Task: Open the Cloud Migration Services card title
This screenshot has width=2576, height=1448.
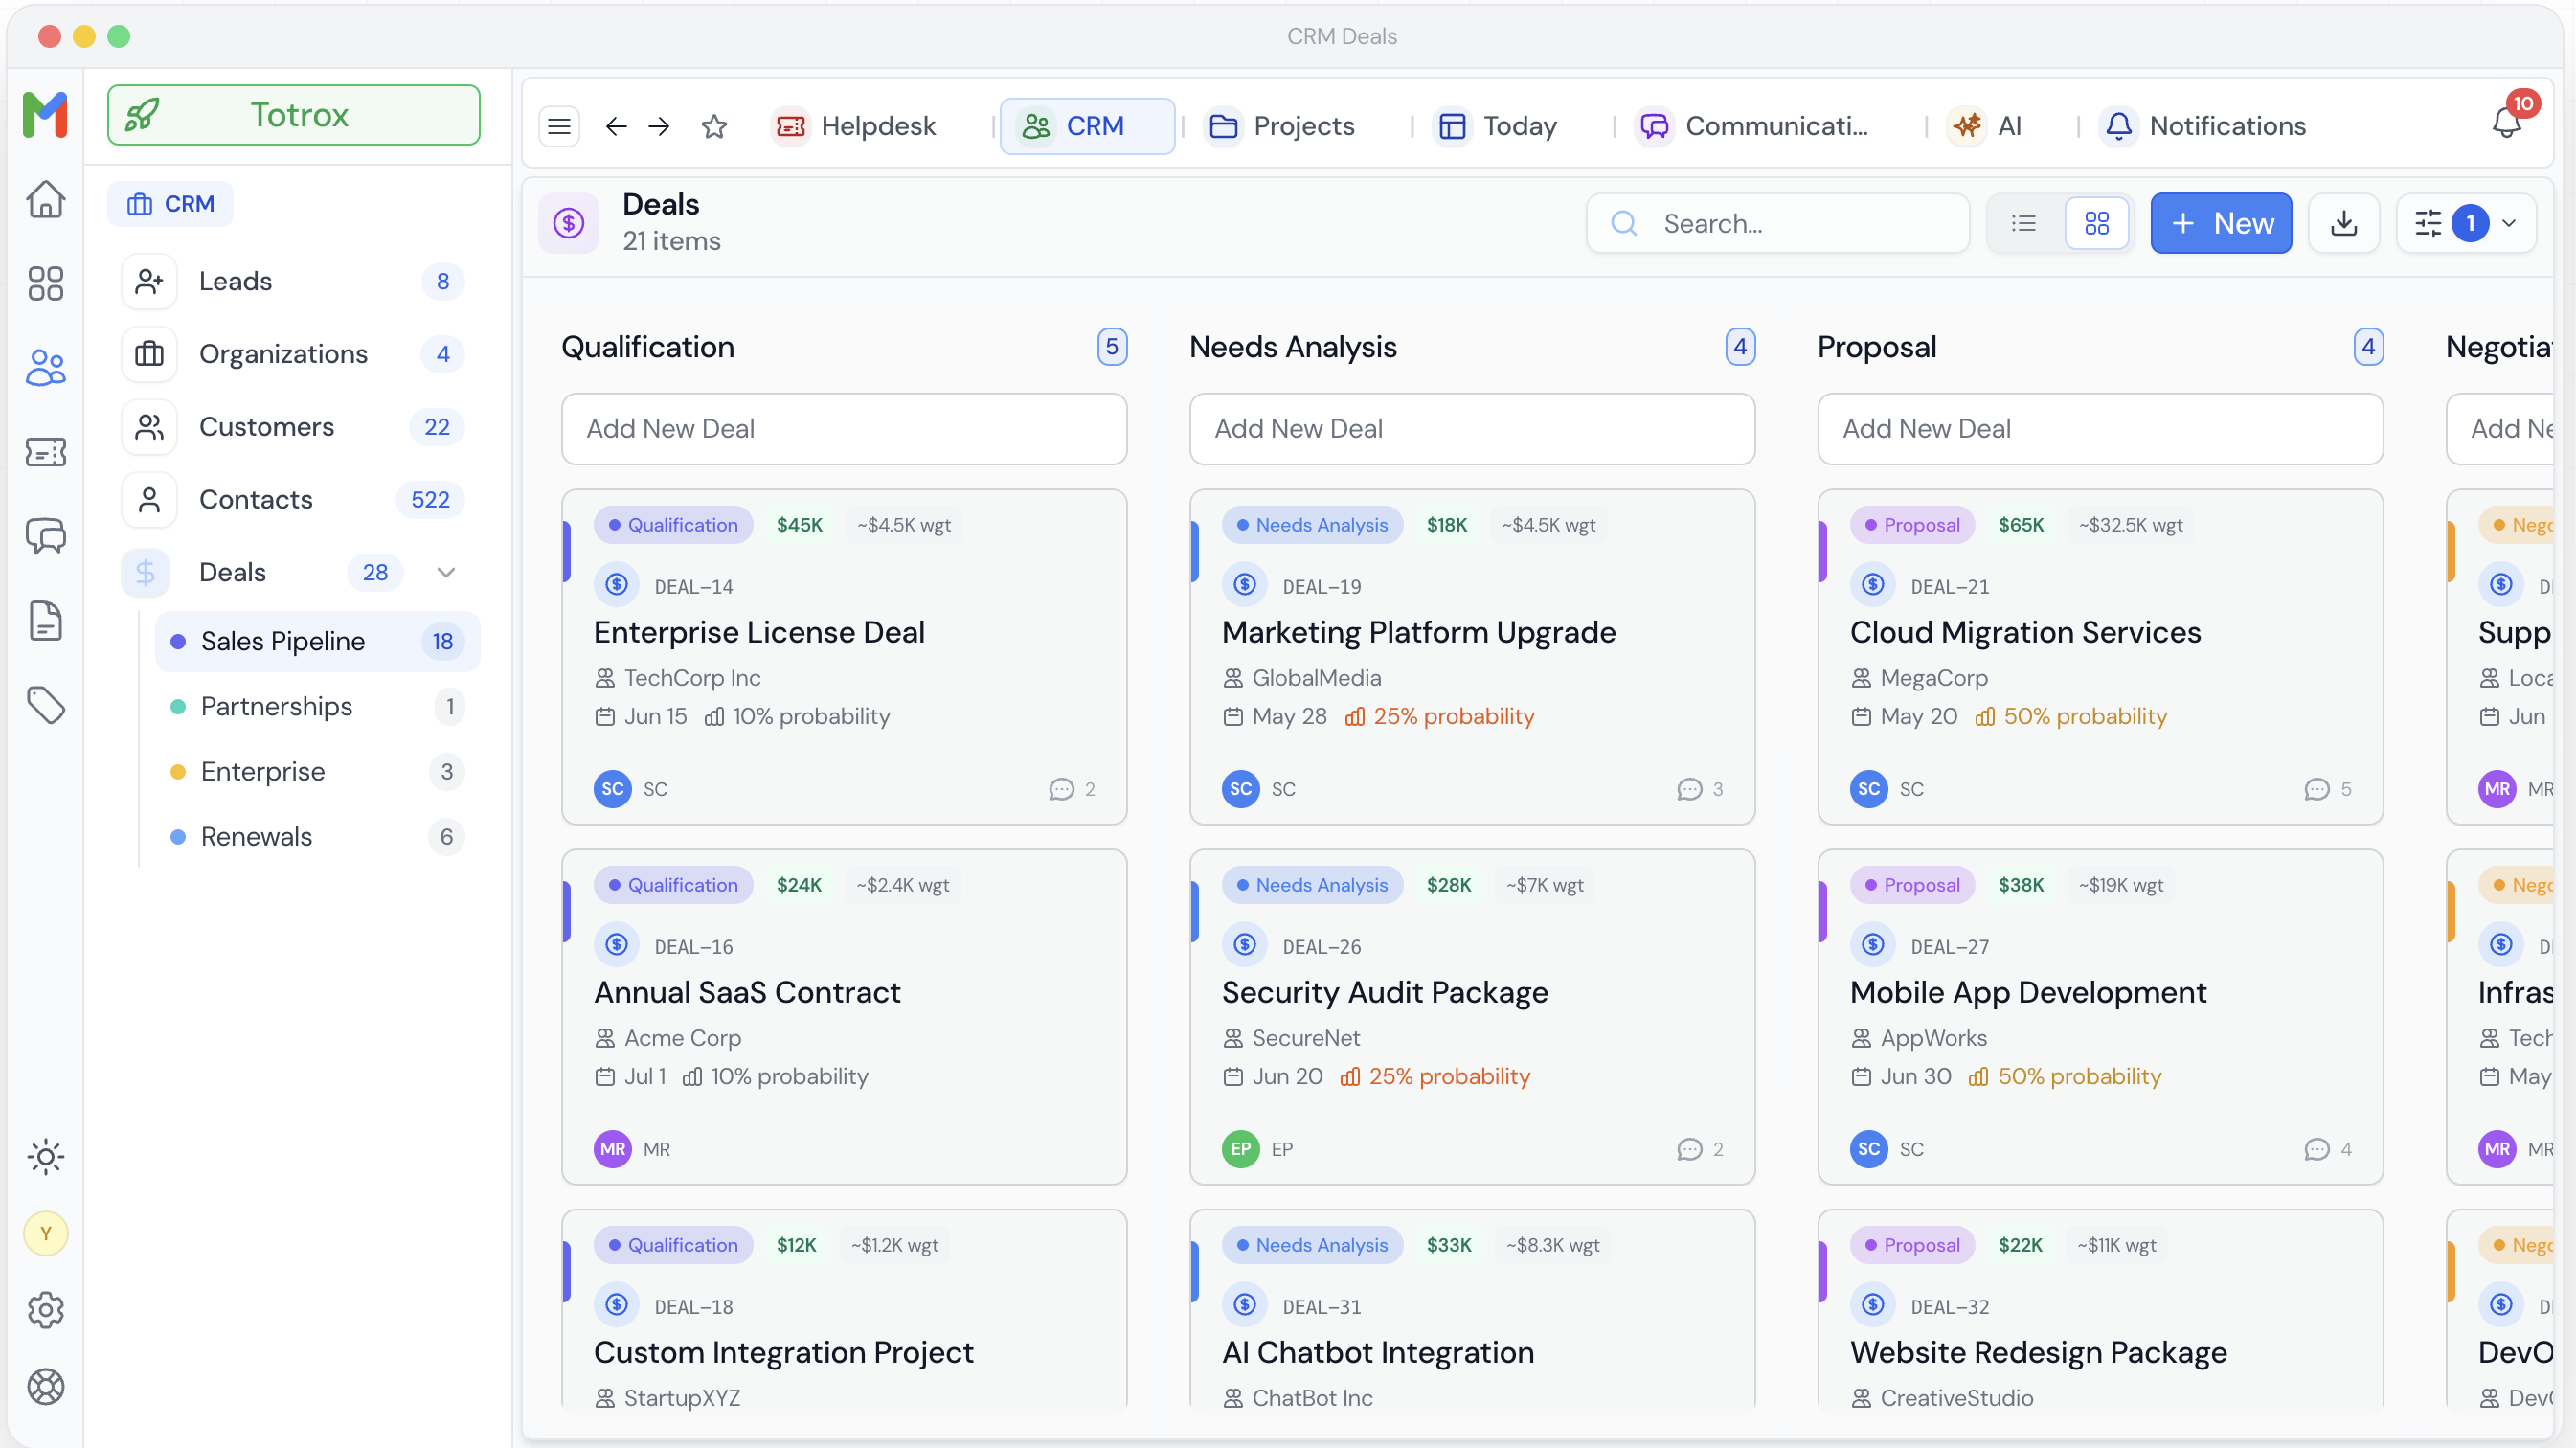Action: pyautogui.click(x=2025, y=633)
